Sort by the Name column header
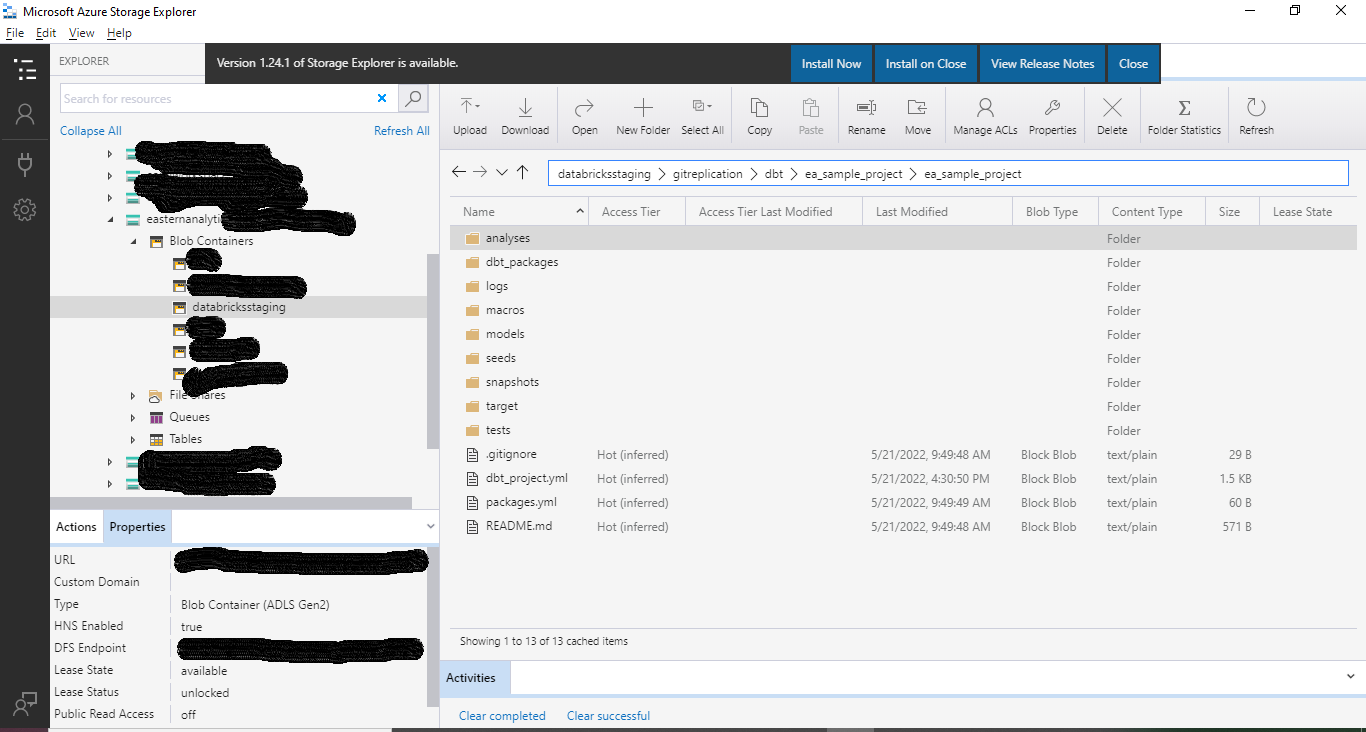The width and height of the screenshot is (1366, 732). (521, 212)
